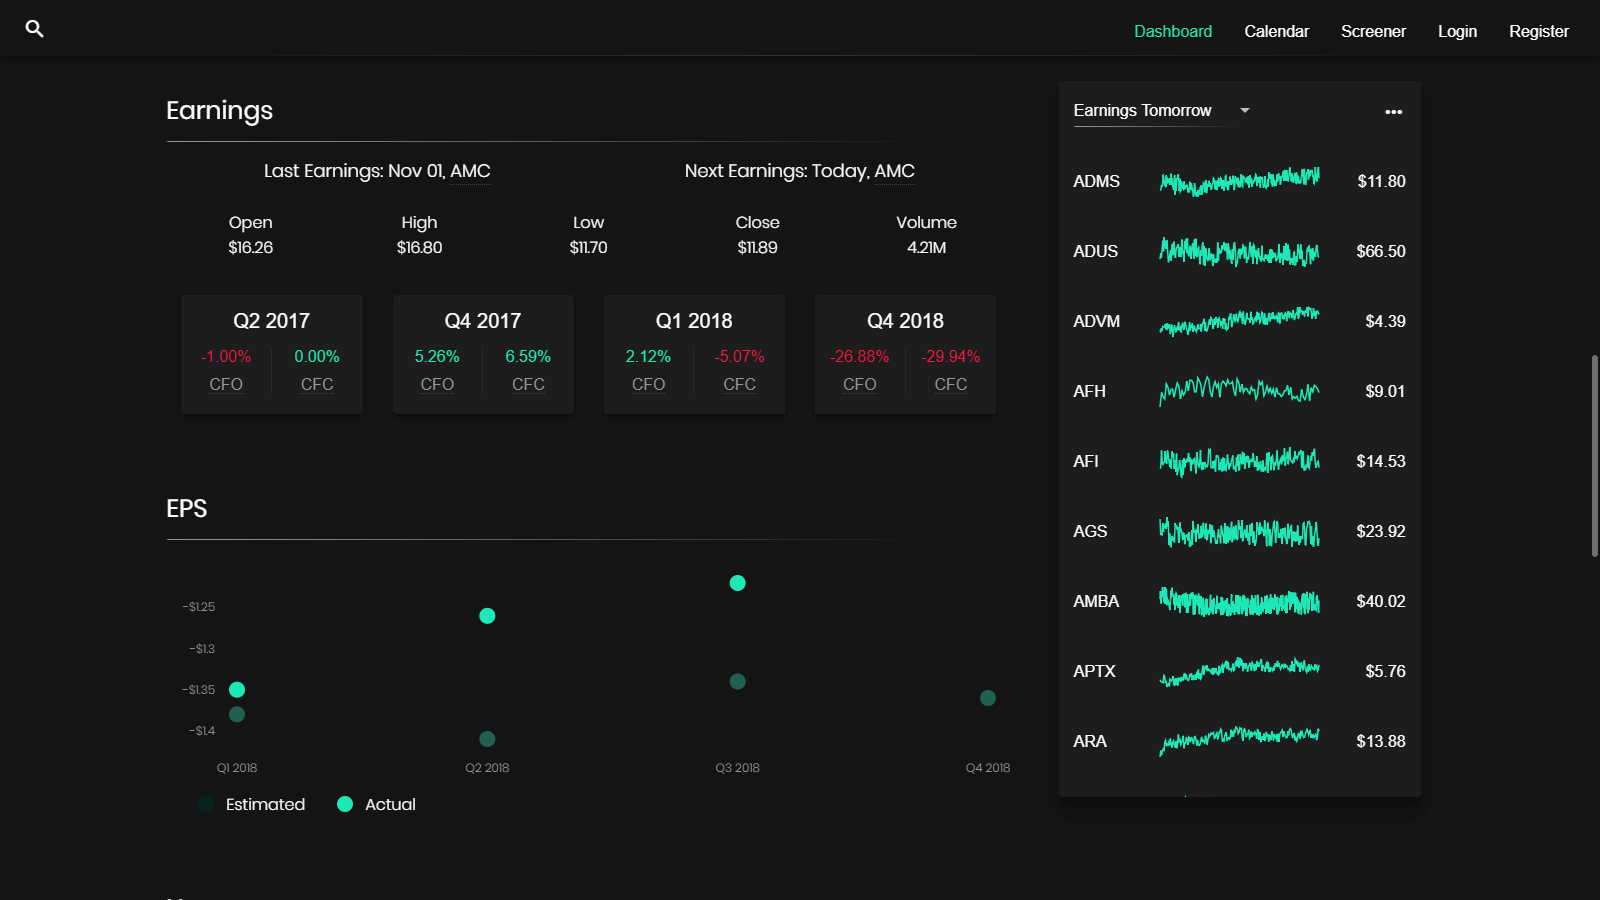The image size is (1600, 900).
Task: Open the three-dot widget options menu
Action: tap(1393, 112)
